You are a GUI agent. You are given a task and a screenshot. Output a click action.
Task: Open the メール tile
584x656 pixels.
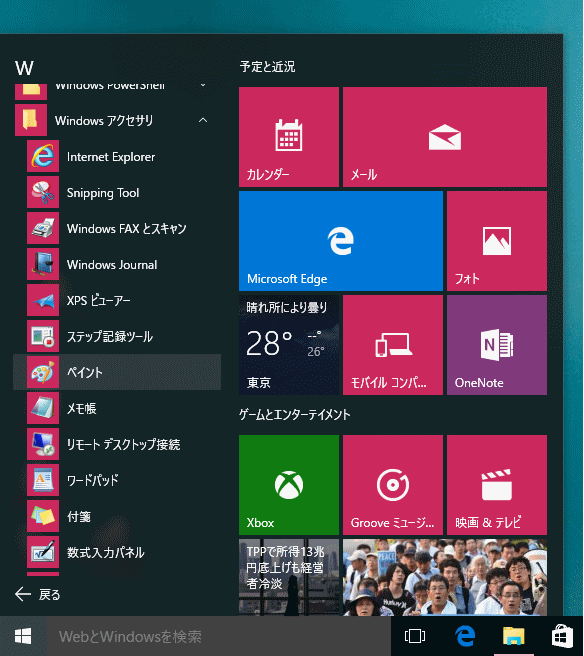[x=445, y=137]
